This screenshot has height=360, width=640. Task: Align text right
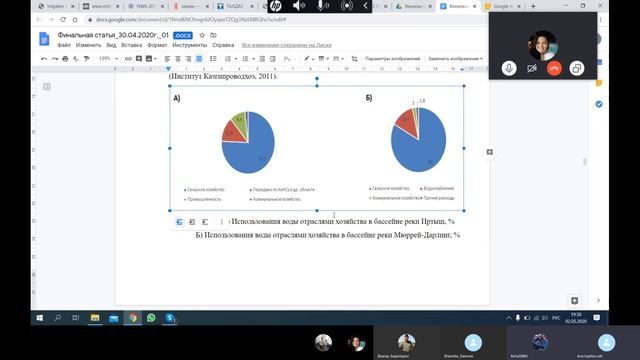point(189,59)
